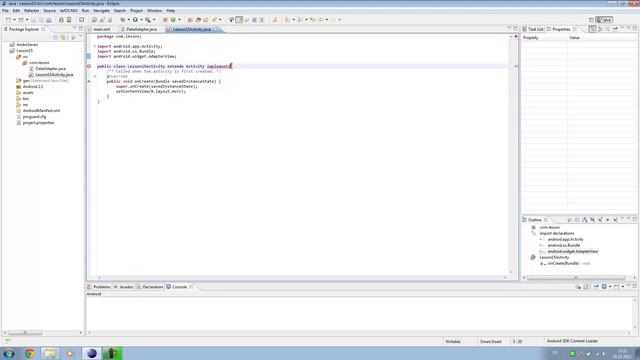The width and height of the screenshot is (640, 360).
Task: Open the Project menu
Action: tap(136, 11)
